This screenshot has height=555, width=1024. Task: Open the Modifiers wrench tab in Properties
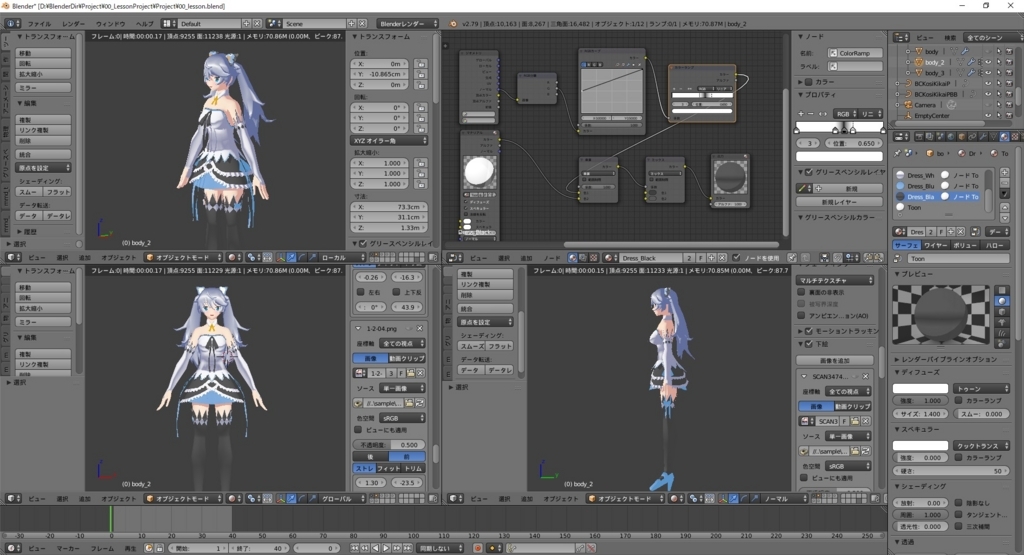983,136
